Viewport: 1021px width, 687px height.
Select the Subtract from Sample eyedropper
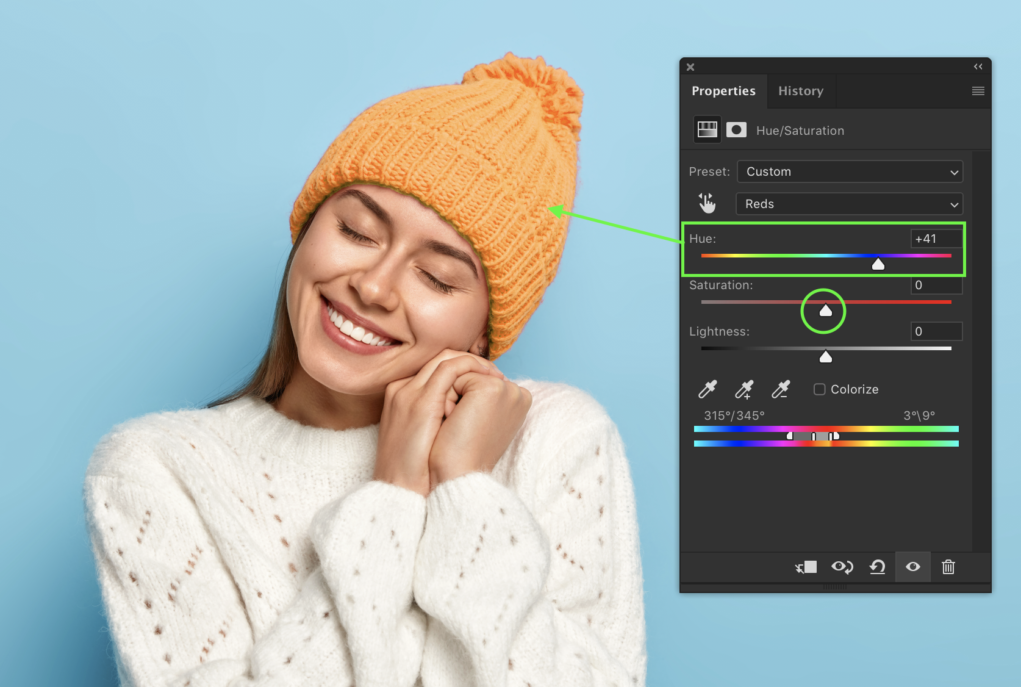click(x=781, y=389)
